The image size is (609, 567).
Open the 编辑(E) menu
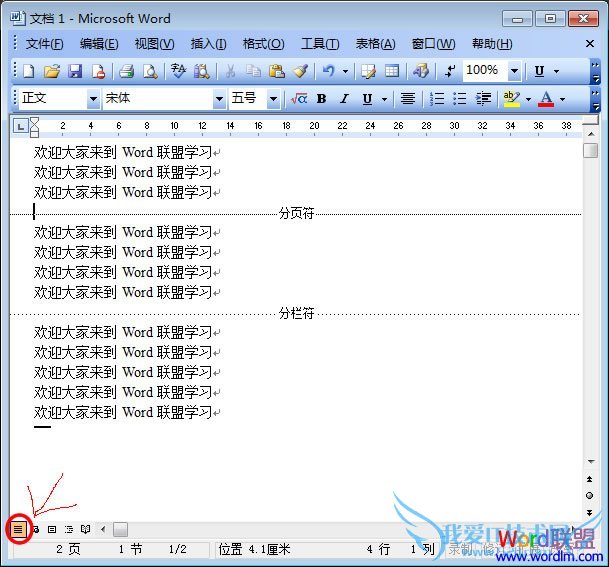pos(99,44)
